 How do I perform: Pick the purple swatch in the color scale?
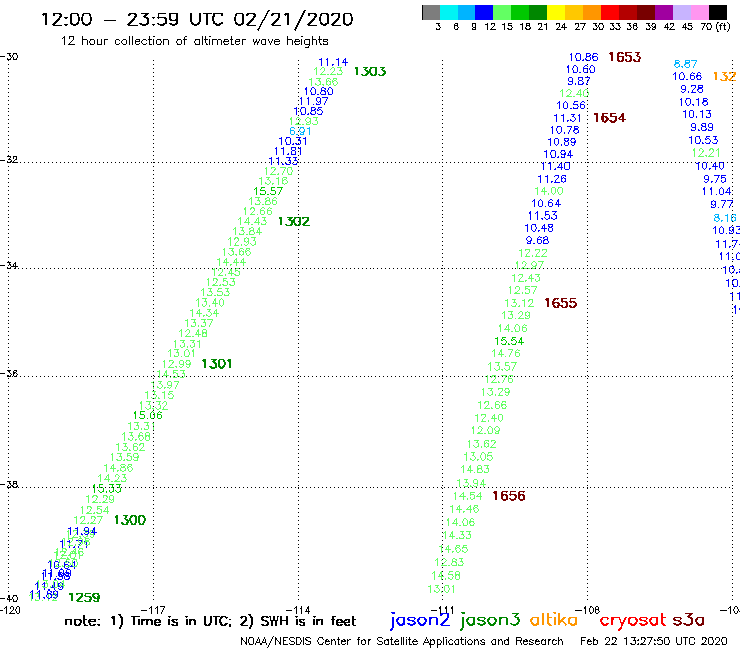(663, 12)
